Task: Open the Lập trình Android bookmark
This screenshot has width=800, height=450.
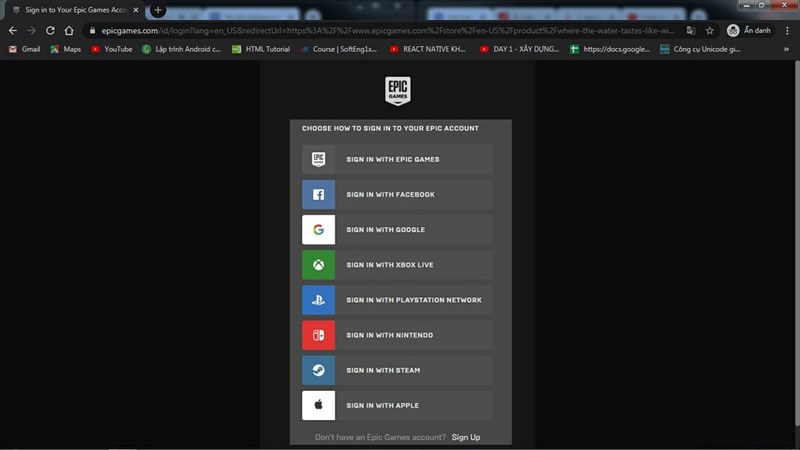Action: 182,49
